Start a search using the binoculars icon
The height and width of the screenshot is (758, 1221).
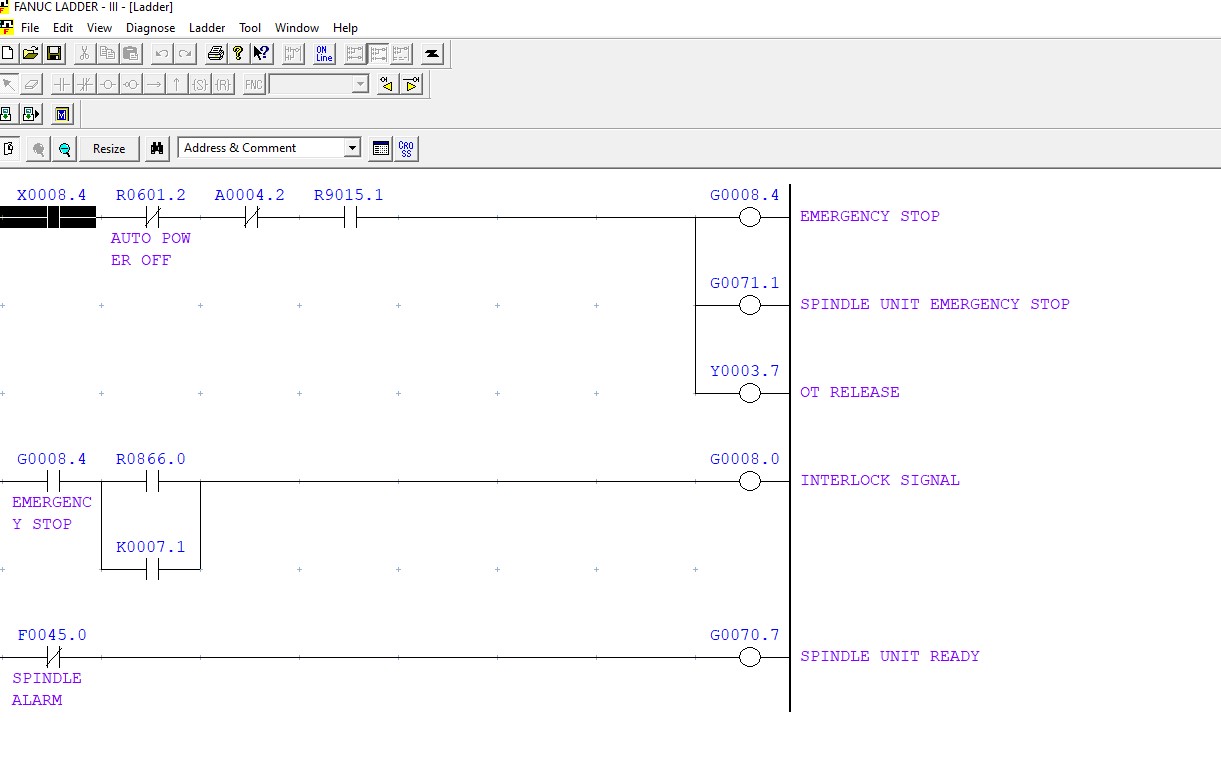pos(157,148)
